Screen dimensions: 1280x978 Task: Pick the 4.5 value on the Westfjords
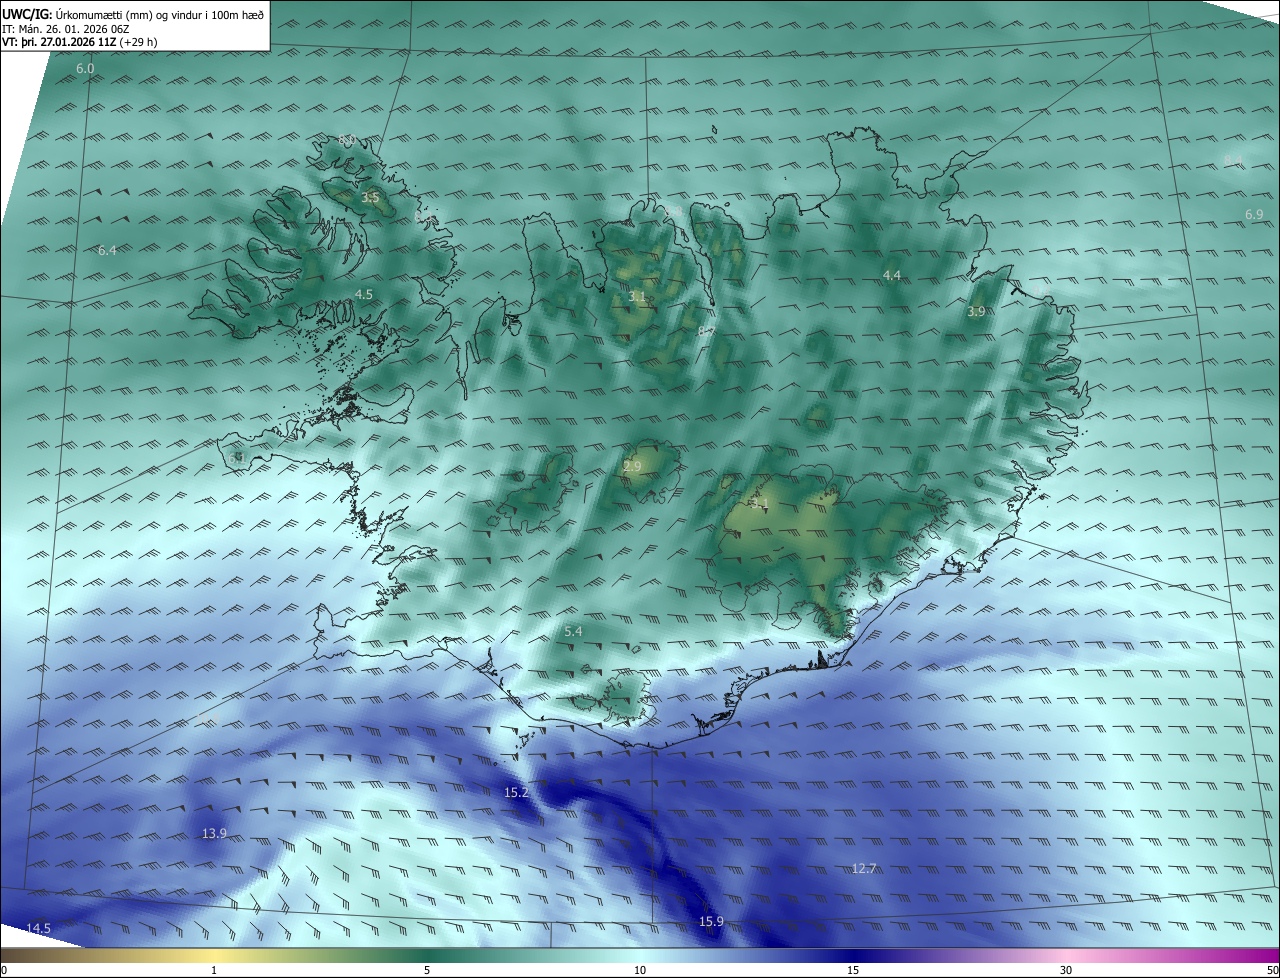pos(364,294)
